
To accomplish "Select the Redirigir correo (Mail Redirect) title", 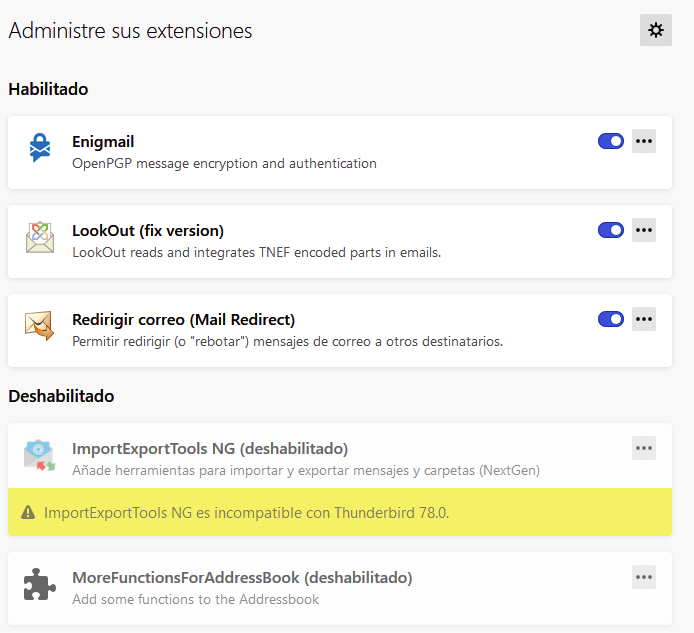I will (x=183, y=320).
